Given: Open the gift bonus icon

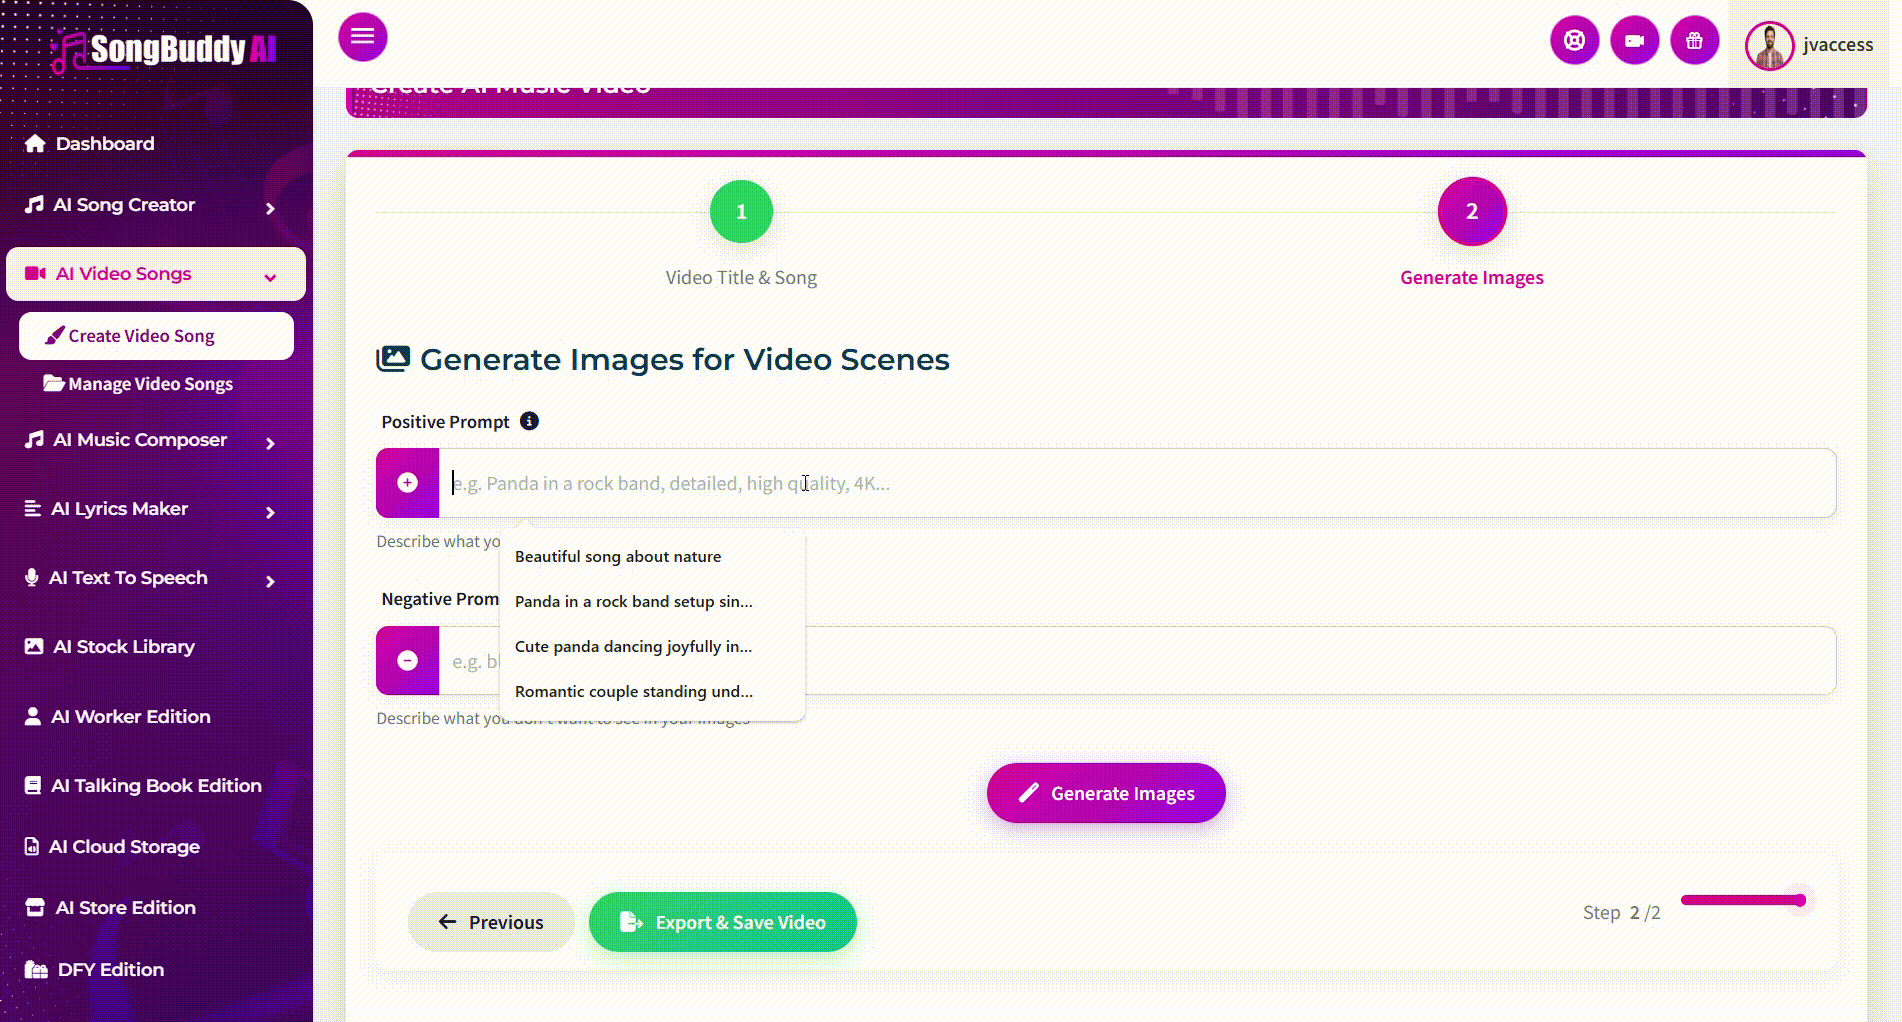Looking at the screenshot, I should [1694, 41].
